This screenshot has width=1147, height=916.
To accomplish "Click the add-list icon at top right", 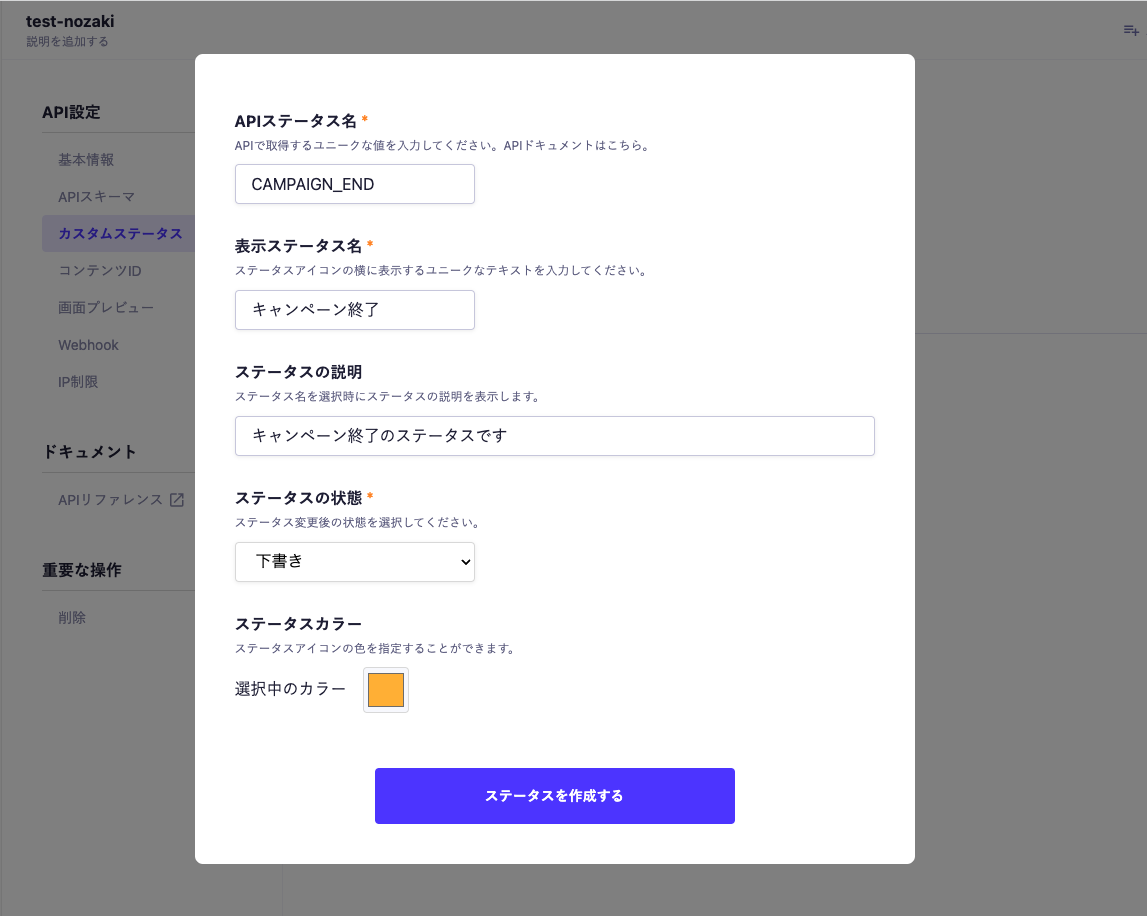I will click(x=1130, y=31).
